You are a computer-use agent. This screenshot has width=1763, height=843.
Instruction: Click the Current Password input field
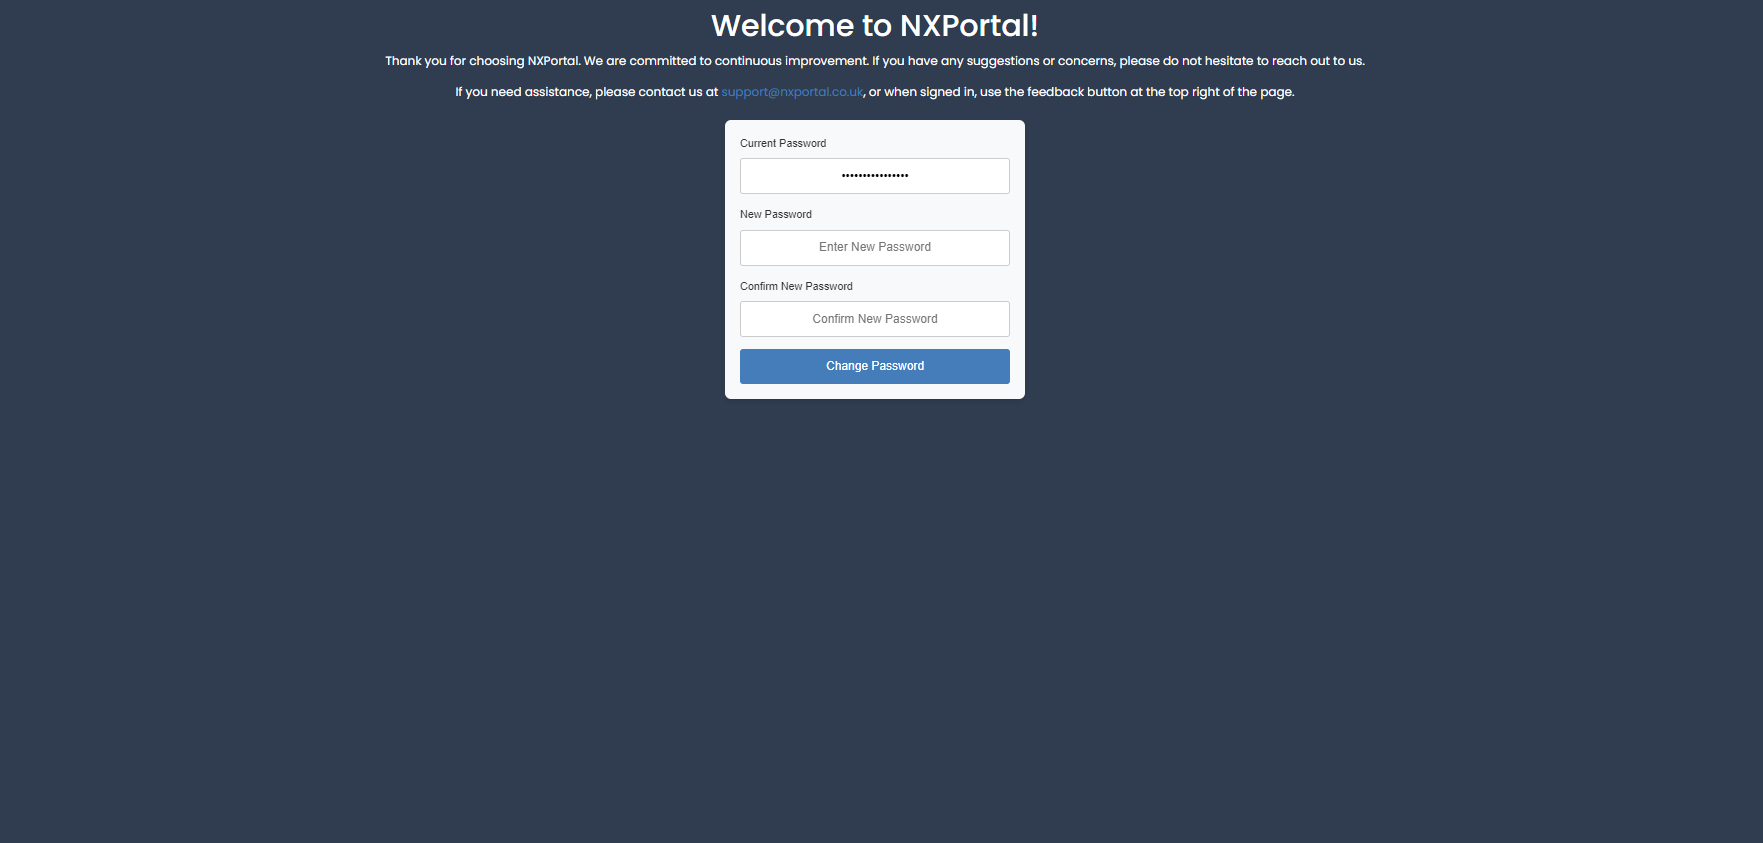[x=874, y=176]
